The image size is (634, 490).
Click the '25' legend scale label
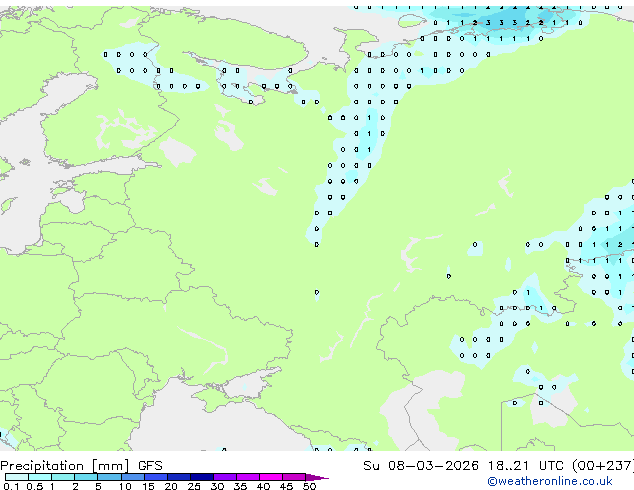point(194,486)
